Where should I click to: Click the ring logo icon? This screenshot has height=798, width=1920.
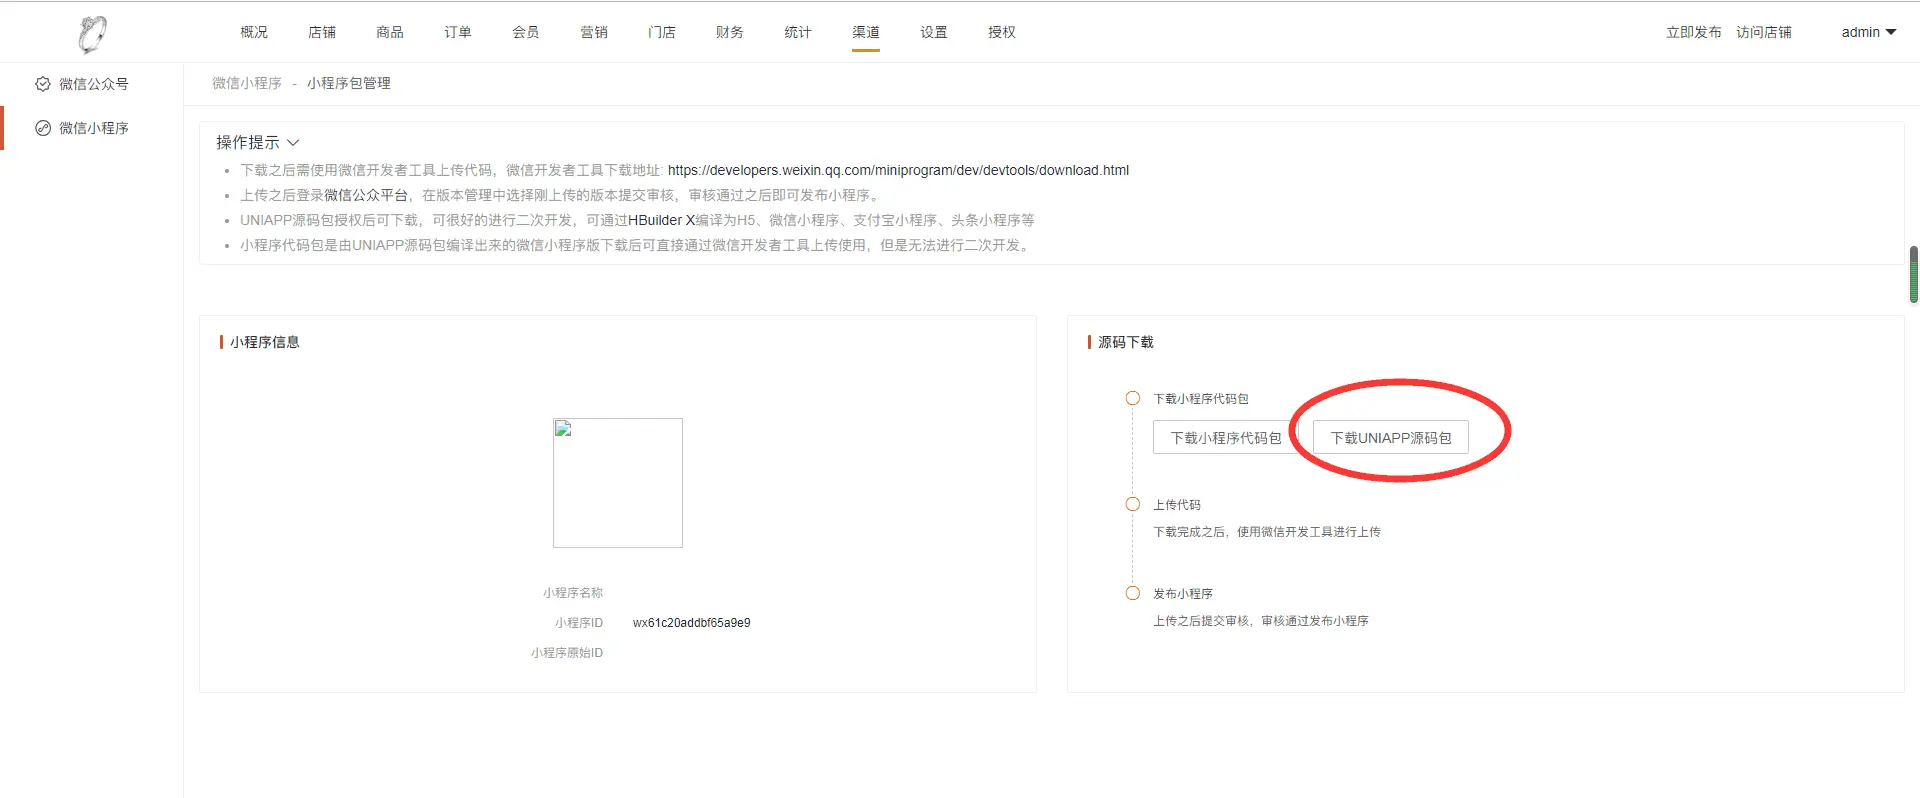click(x=92, y=34)
